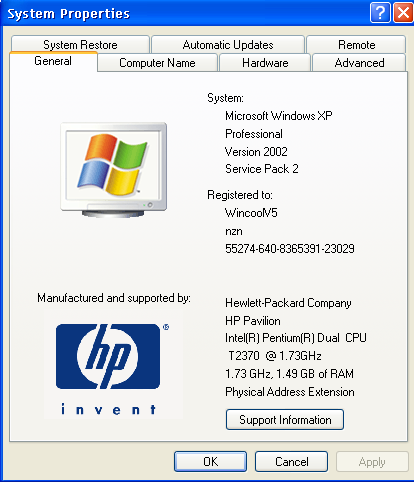Click the Hewlett-Packard Company text
Screen dimensions: 414x482
point(288,303)
